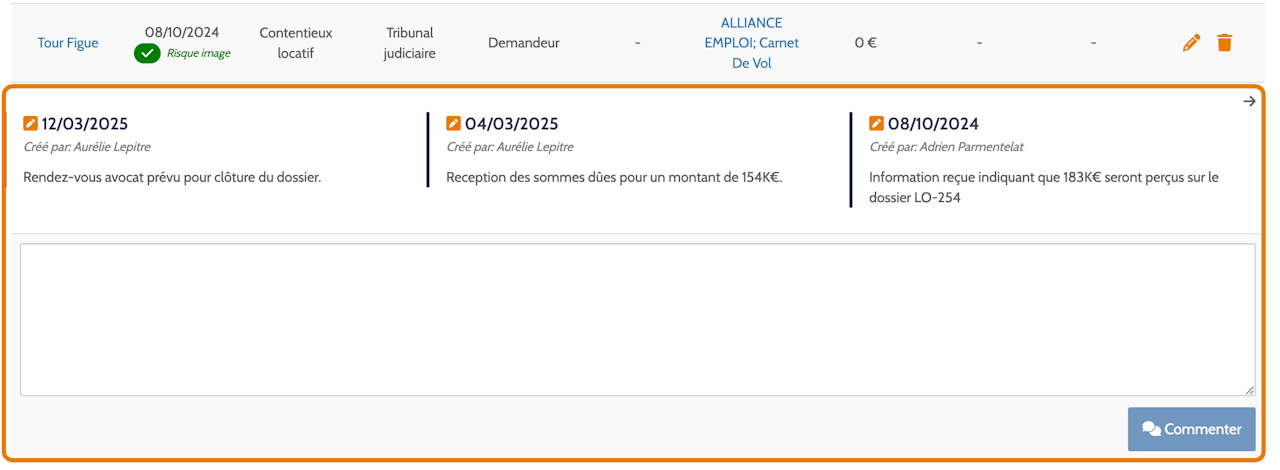
Task: Open the Tour Figue link
Action: (x=68, y=43)
